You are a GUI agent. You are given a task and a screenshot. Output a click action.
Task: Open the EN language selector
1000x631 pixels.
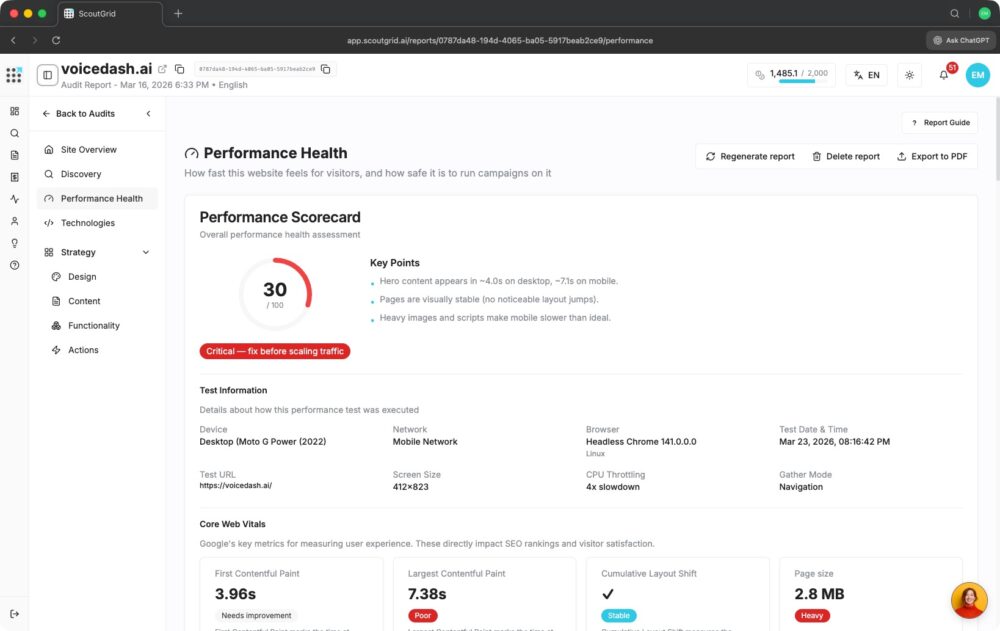click(866, 75)
